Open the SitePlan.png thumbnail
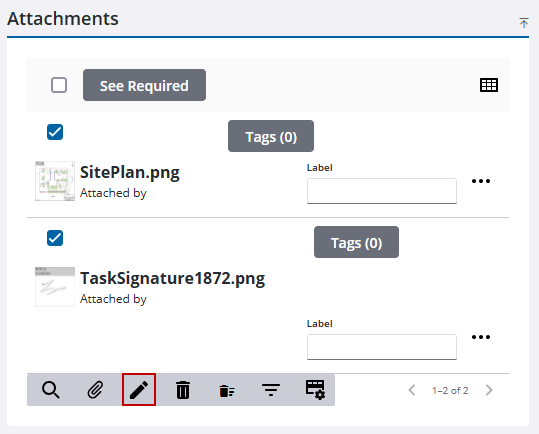This screenshot has width=539, height=434. (x=55, y=181)
